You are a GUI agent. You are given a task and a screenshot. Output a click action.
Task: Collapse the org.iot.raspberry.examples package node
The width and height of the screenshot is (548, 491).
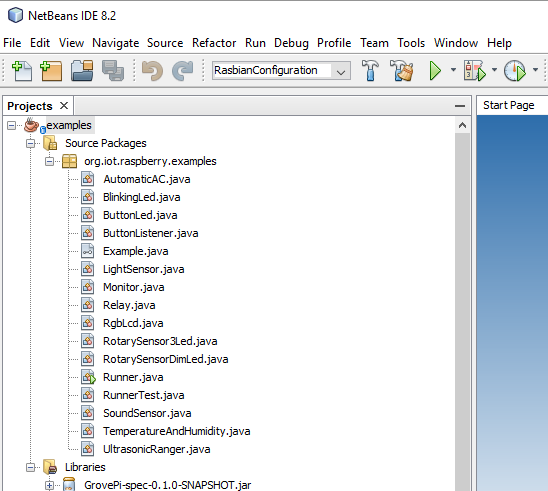point(50,161)
